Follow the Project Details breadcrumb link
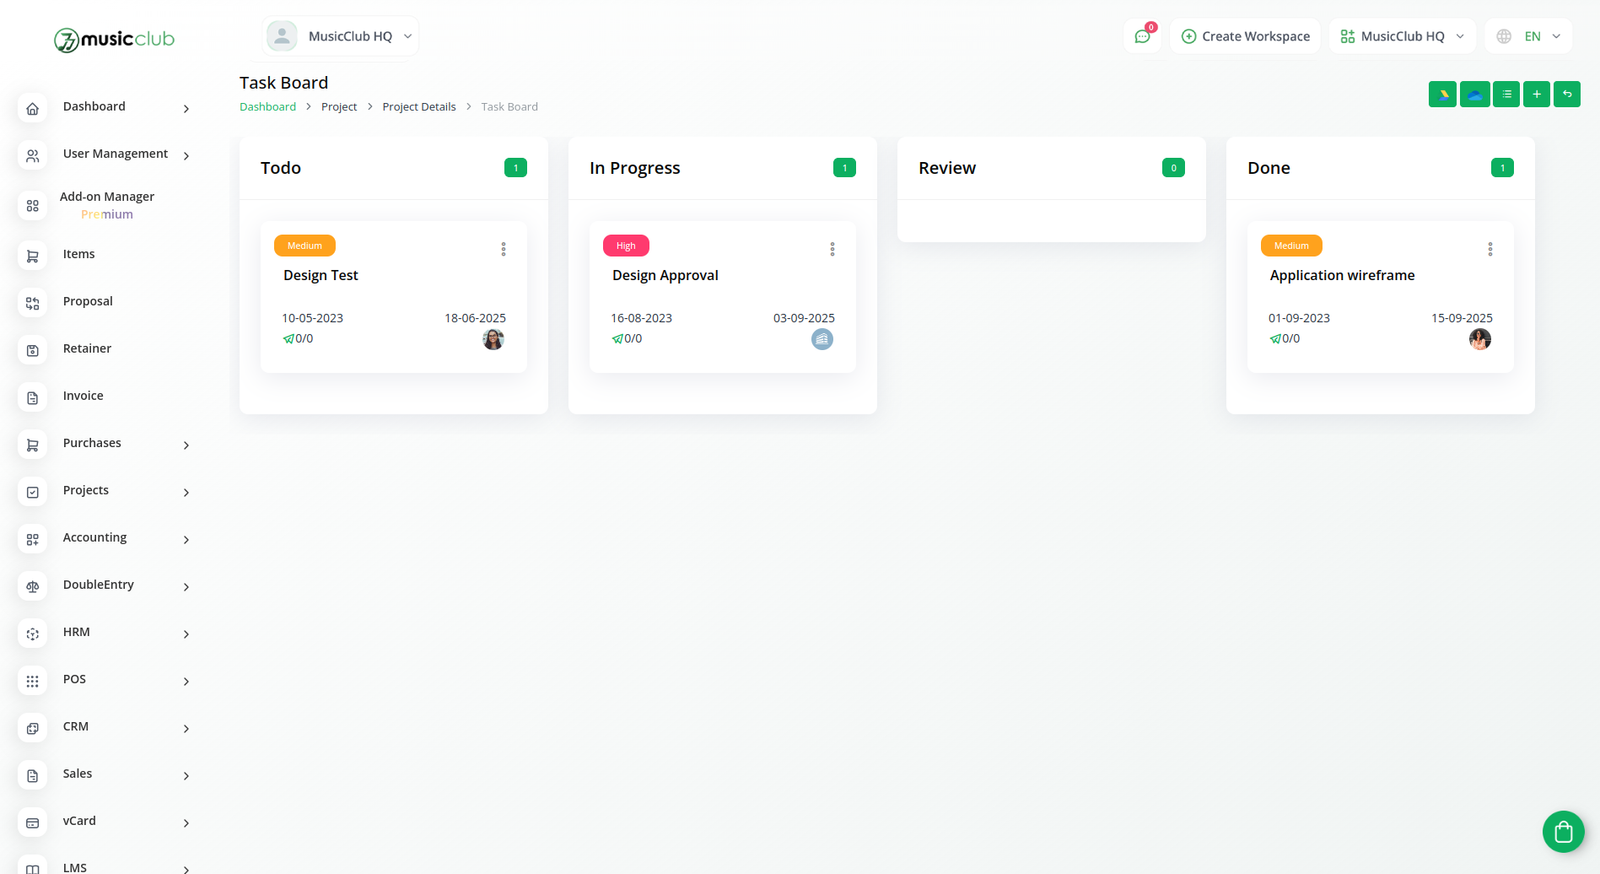This screenshot has height=874, width=1600. 419,107
